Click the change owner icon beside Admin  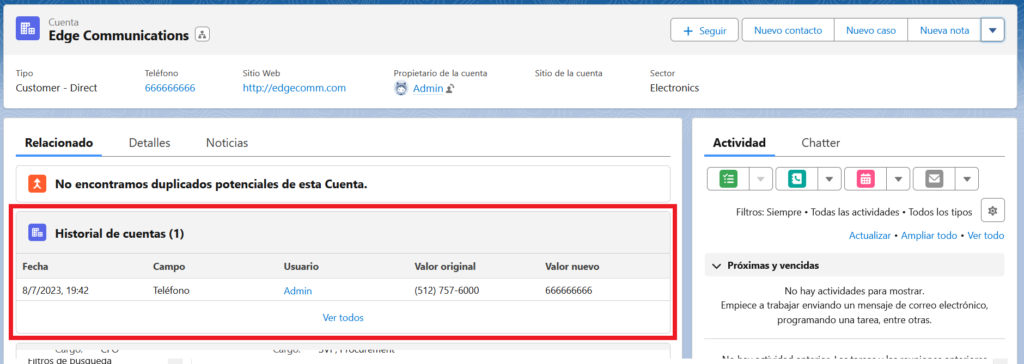coord(450,88)
